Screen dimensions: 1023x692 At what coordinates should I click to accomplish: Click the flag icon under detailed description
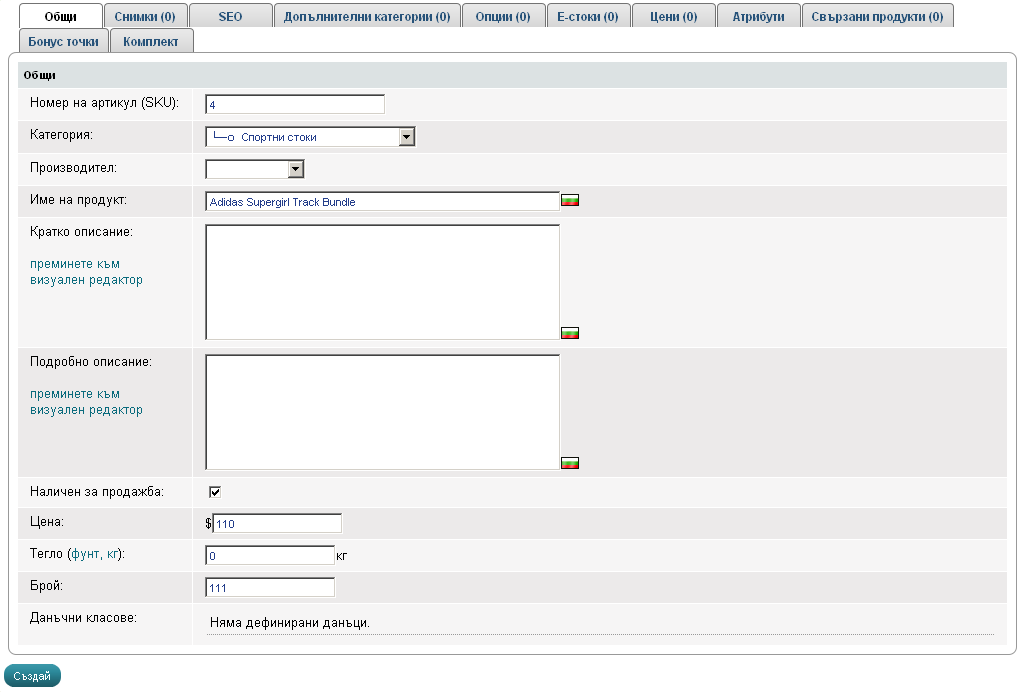pyautogui.click(x=570, y=463)
